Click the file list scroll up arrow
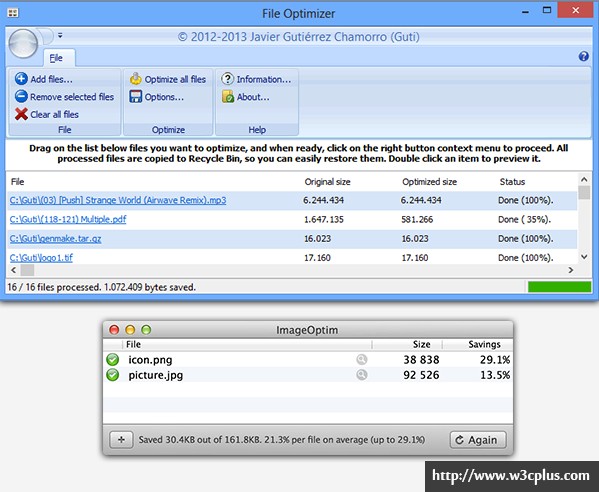599x492 pixels. 584,179
